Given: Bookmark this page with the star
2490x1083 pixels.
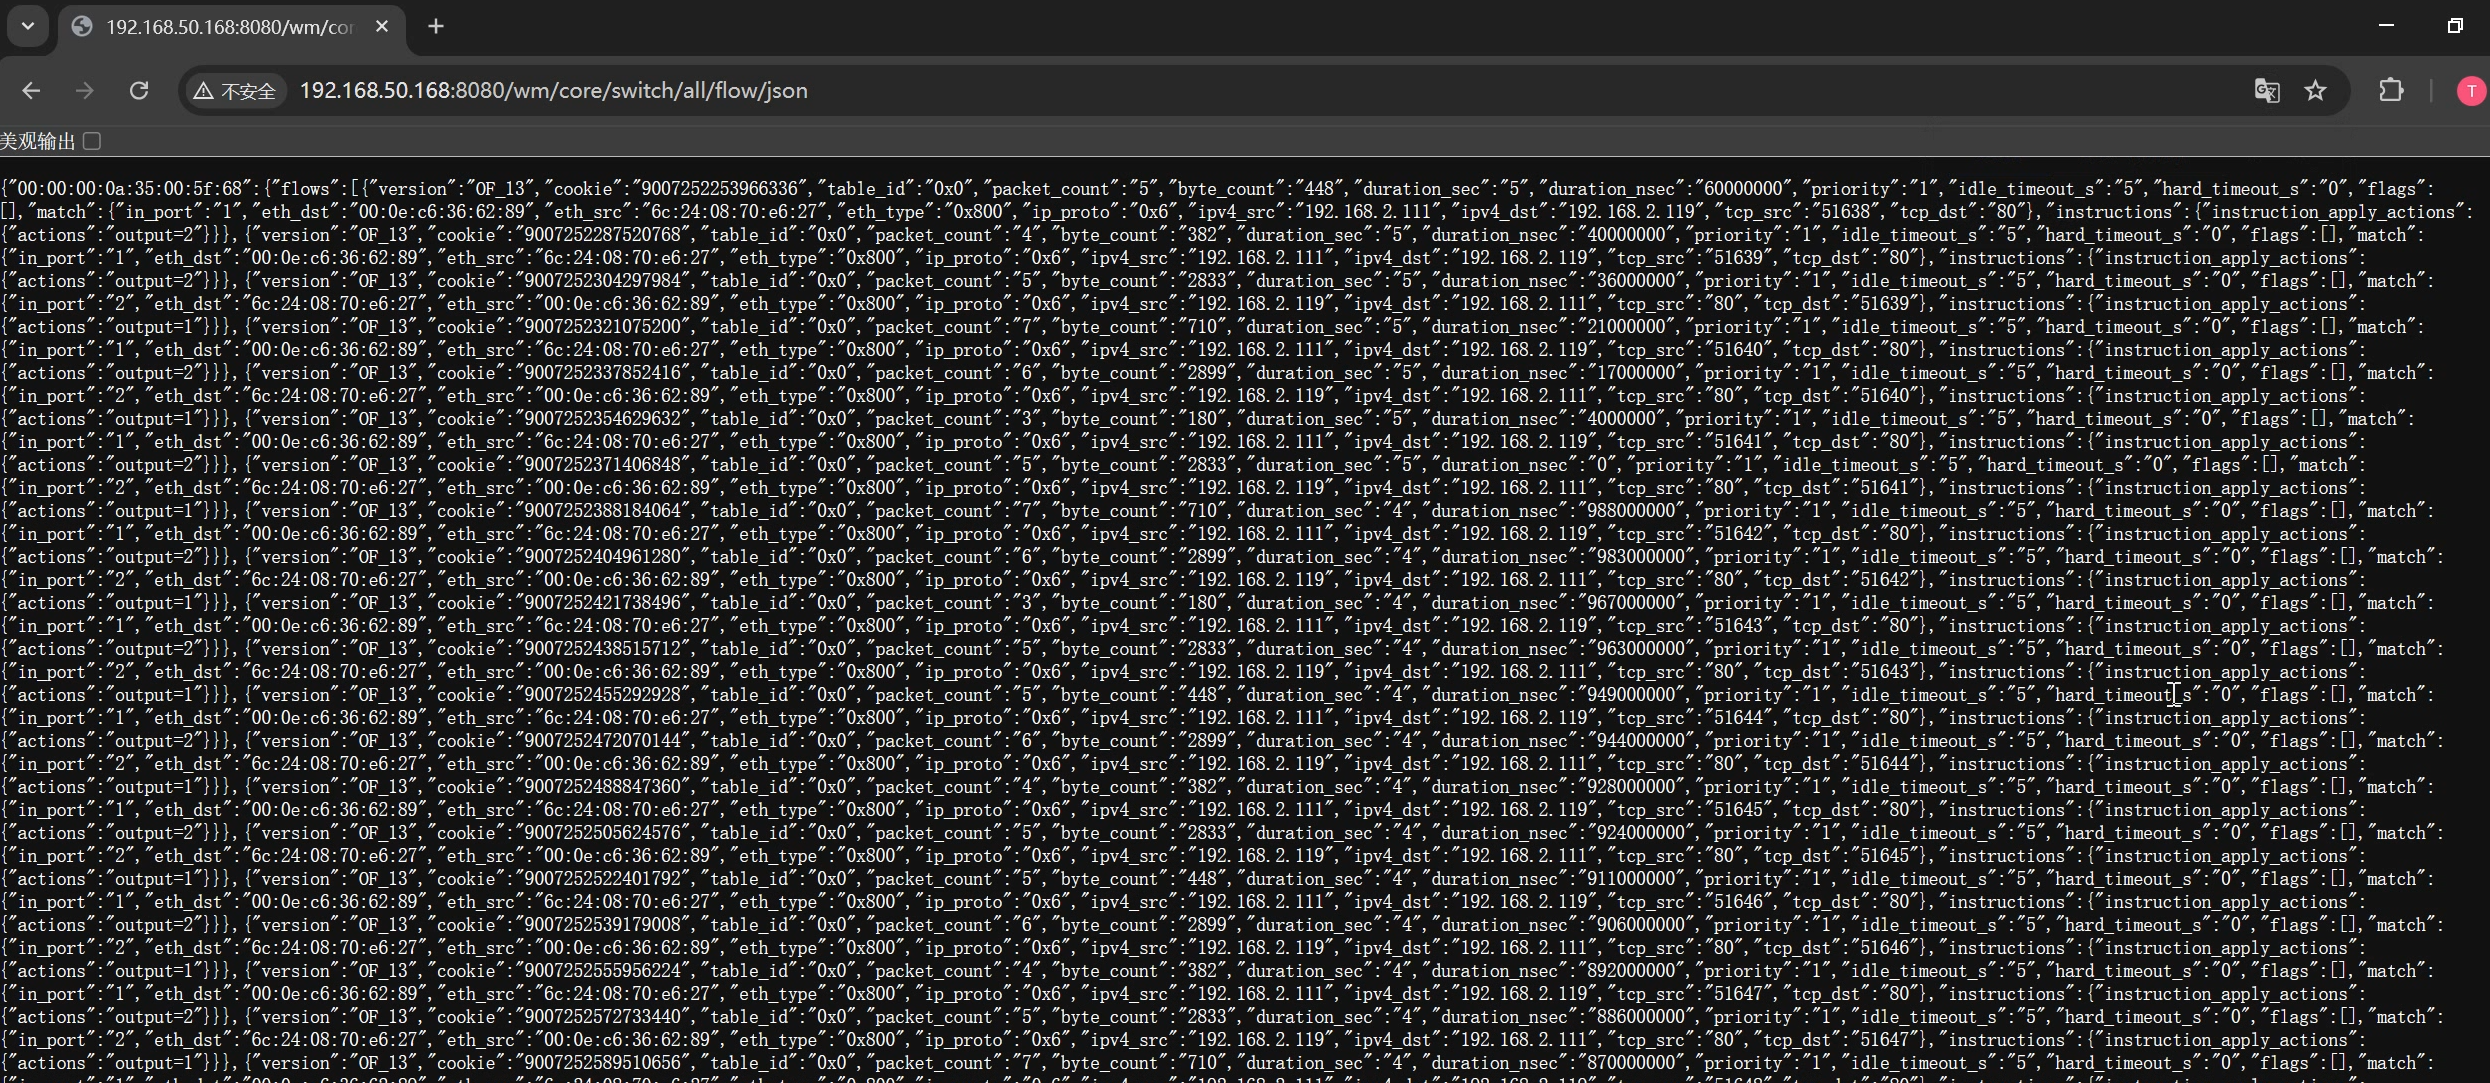Looking at the screenshot, I should tap(2316, 91).
